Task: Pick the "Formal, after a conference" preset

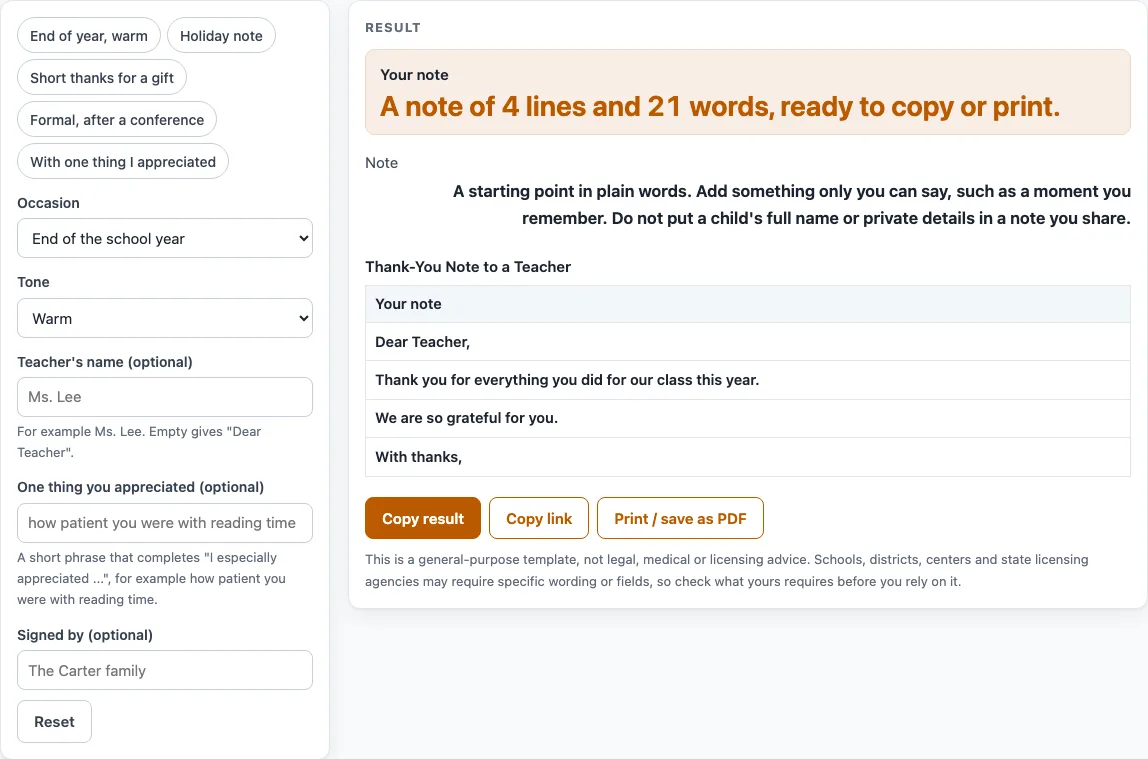Action: 117,119
